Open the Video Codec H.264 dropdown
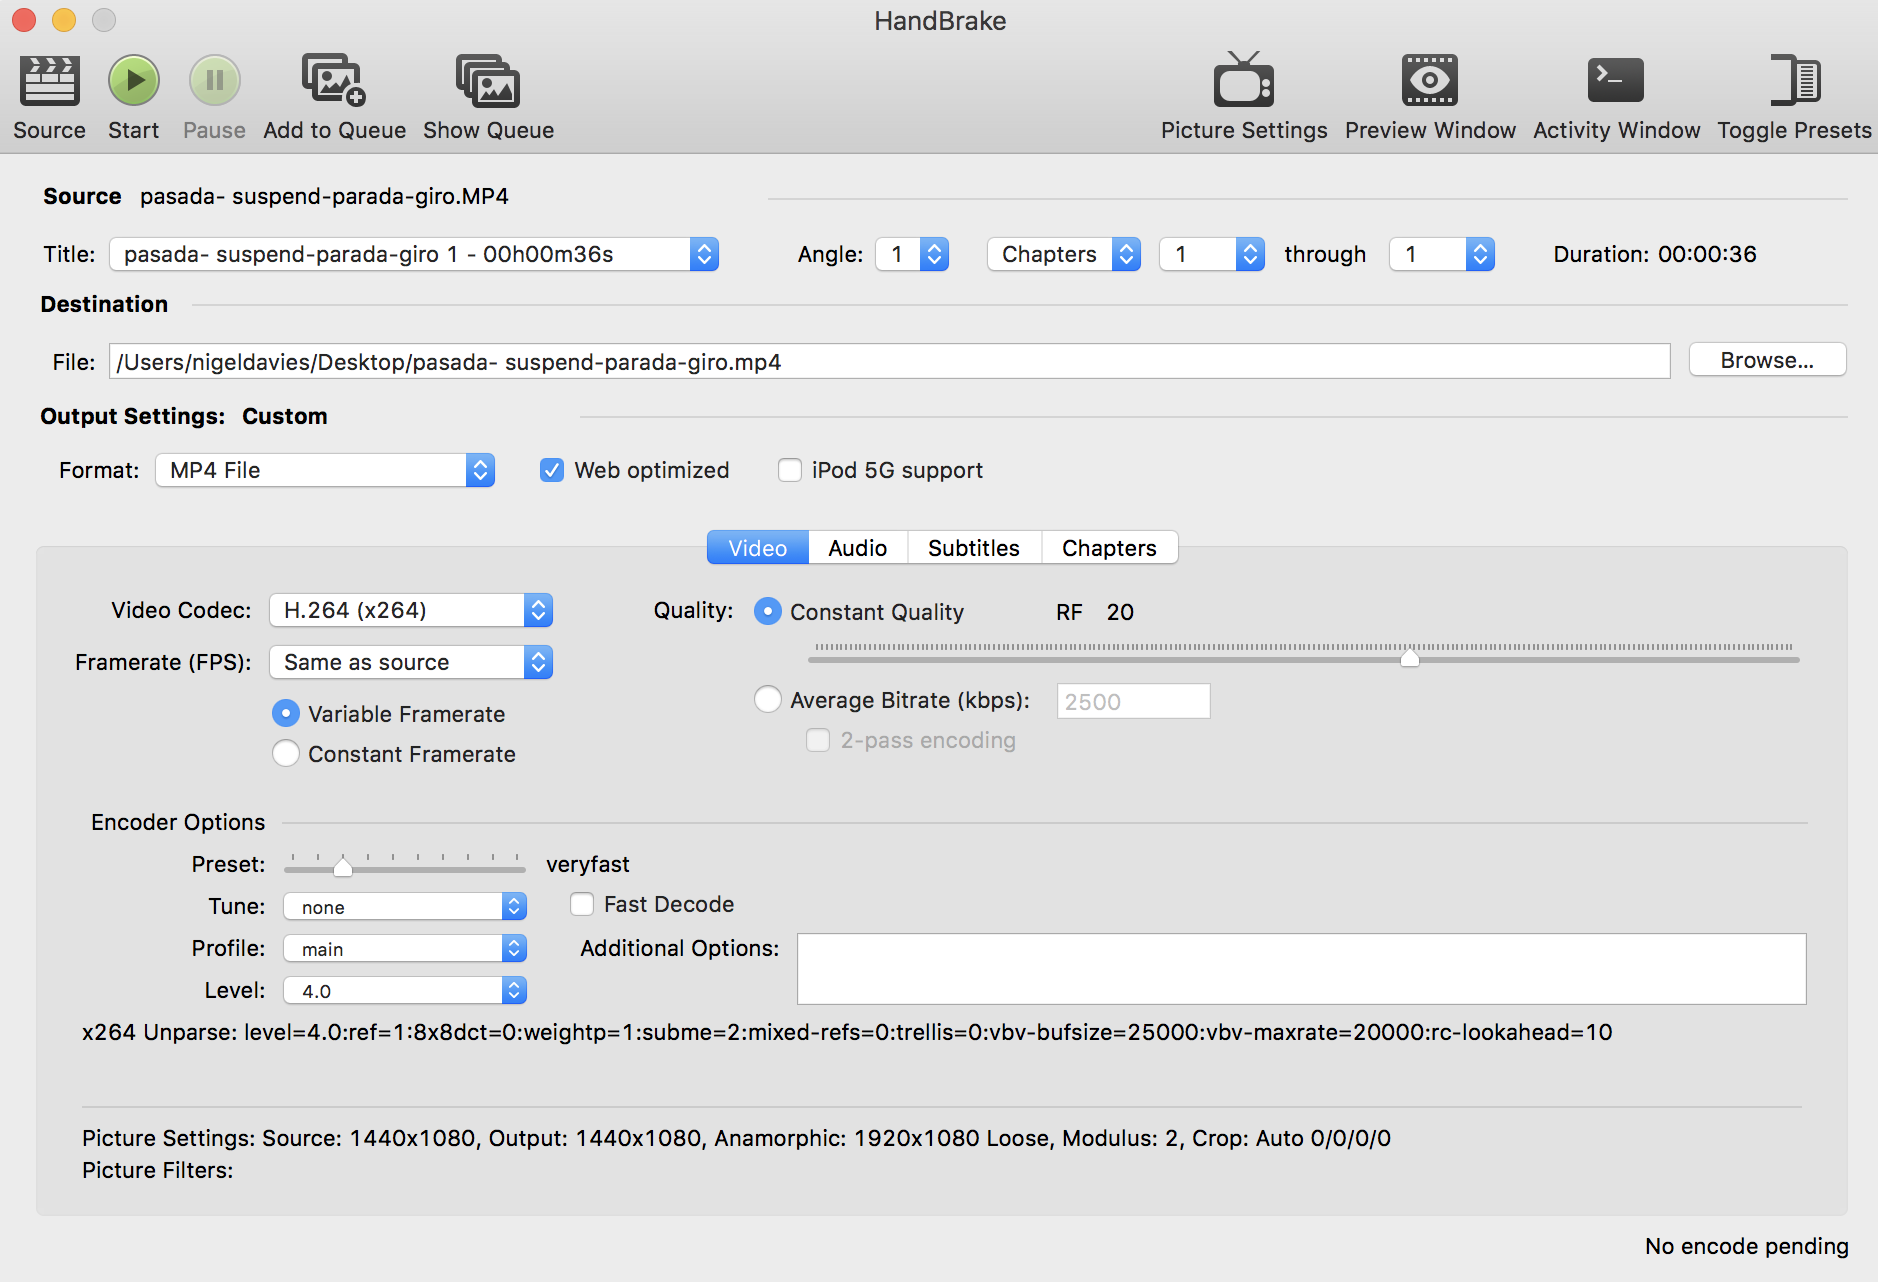1878x1282 pixels. coord(411,610)
